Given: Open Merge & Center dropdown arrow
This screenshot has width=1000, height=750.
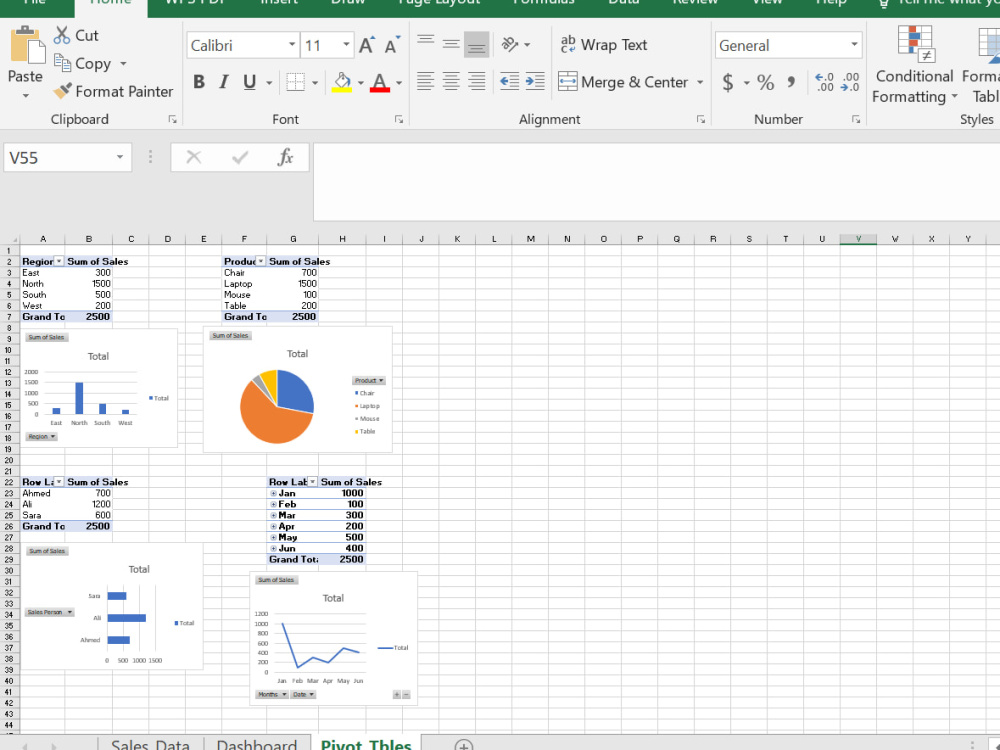Looking at the screenshot, I should [700, 82].
